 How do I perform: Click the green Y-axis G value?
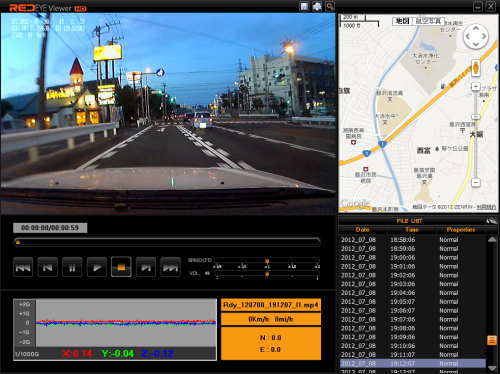point(118,354)
